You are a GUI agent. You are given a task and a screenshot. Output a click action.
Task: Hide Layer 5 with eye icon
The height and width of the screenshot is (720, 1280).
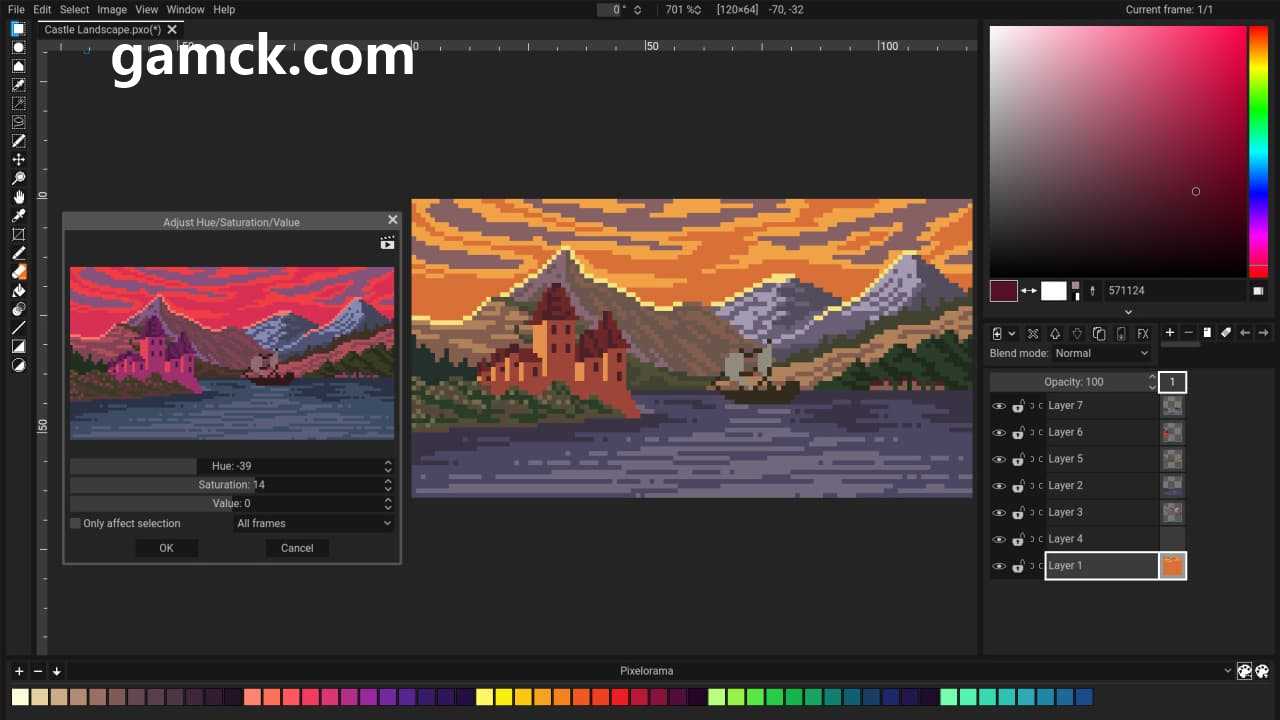998,459
